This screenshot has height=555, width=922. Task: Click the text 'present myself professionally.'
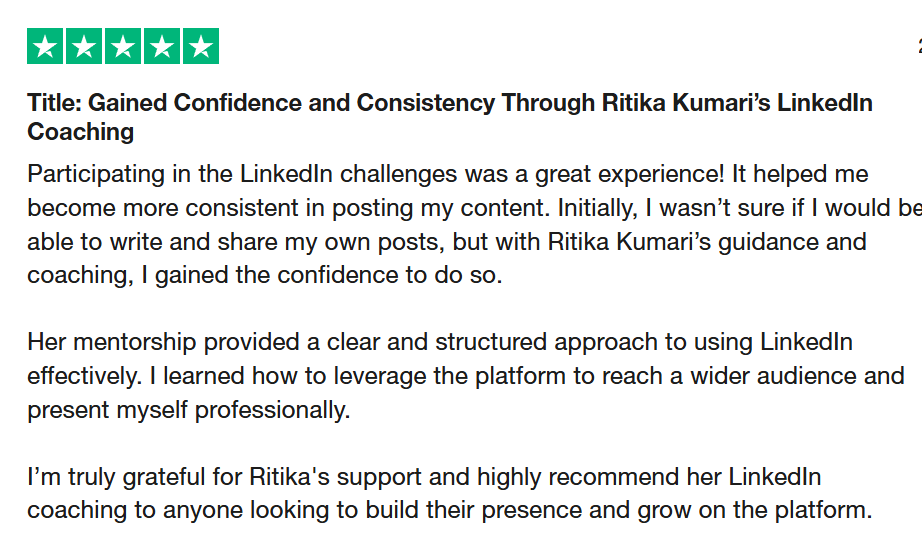point(189,410)
